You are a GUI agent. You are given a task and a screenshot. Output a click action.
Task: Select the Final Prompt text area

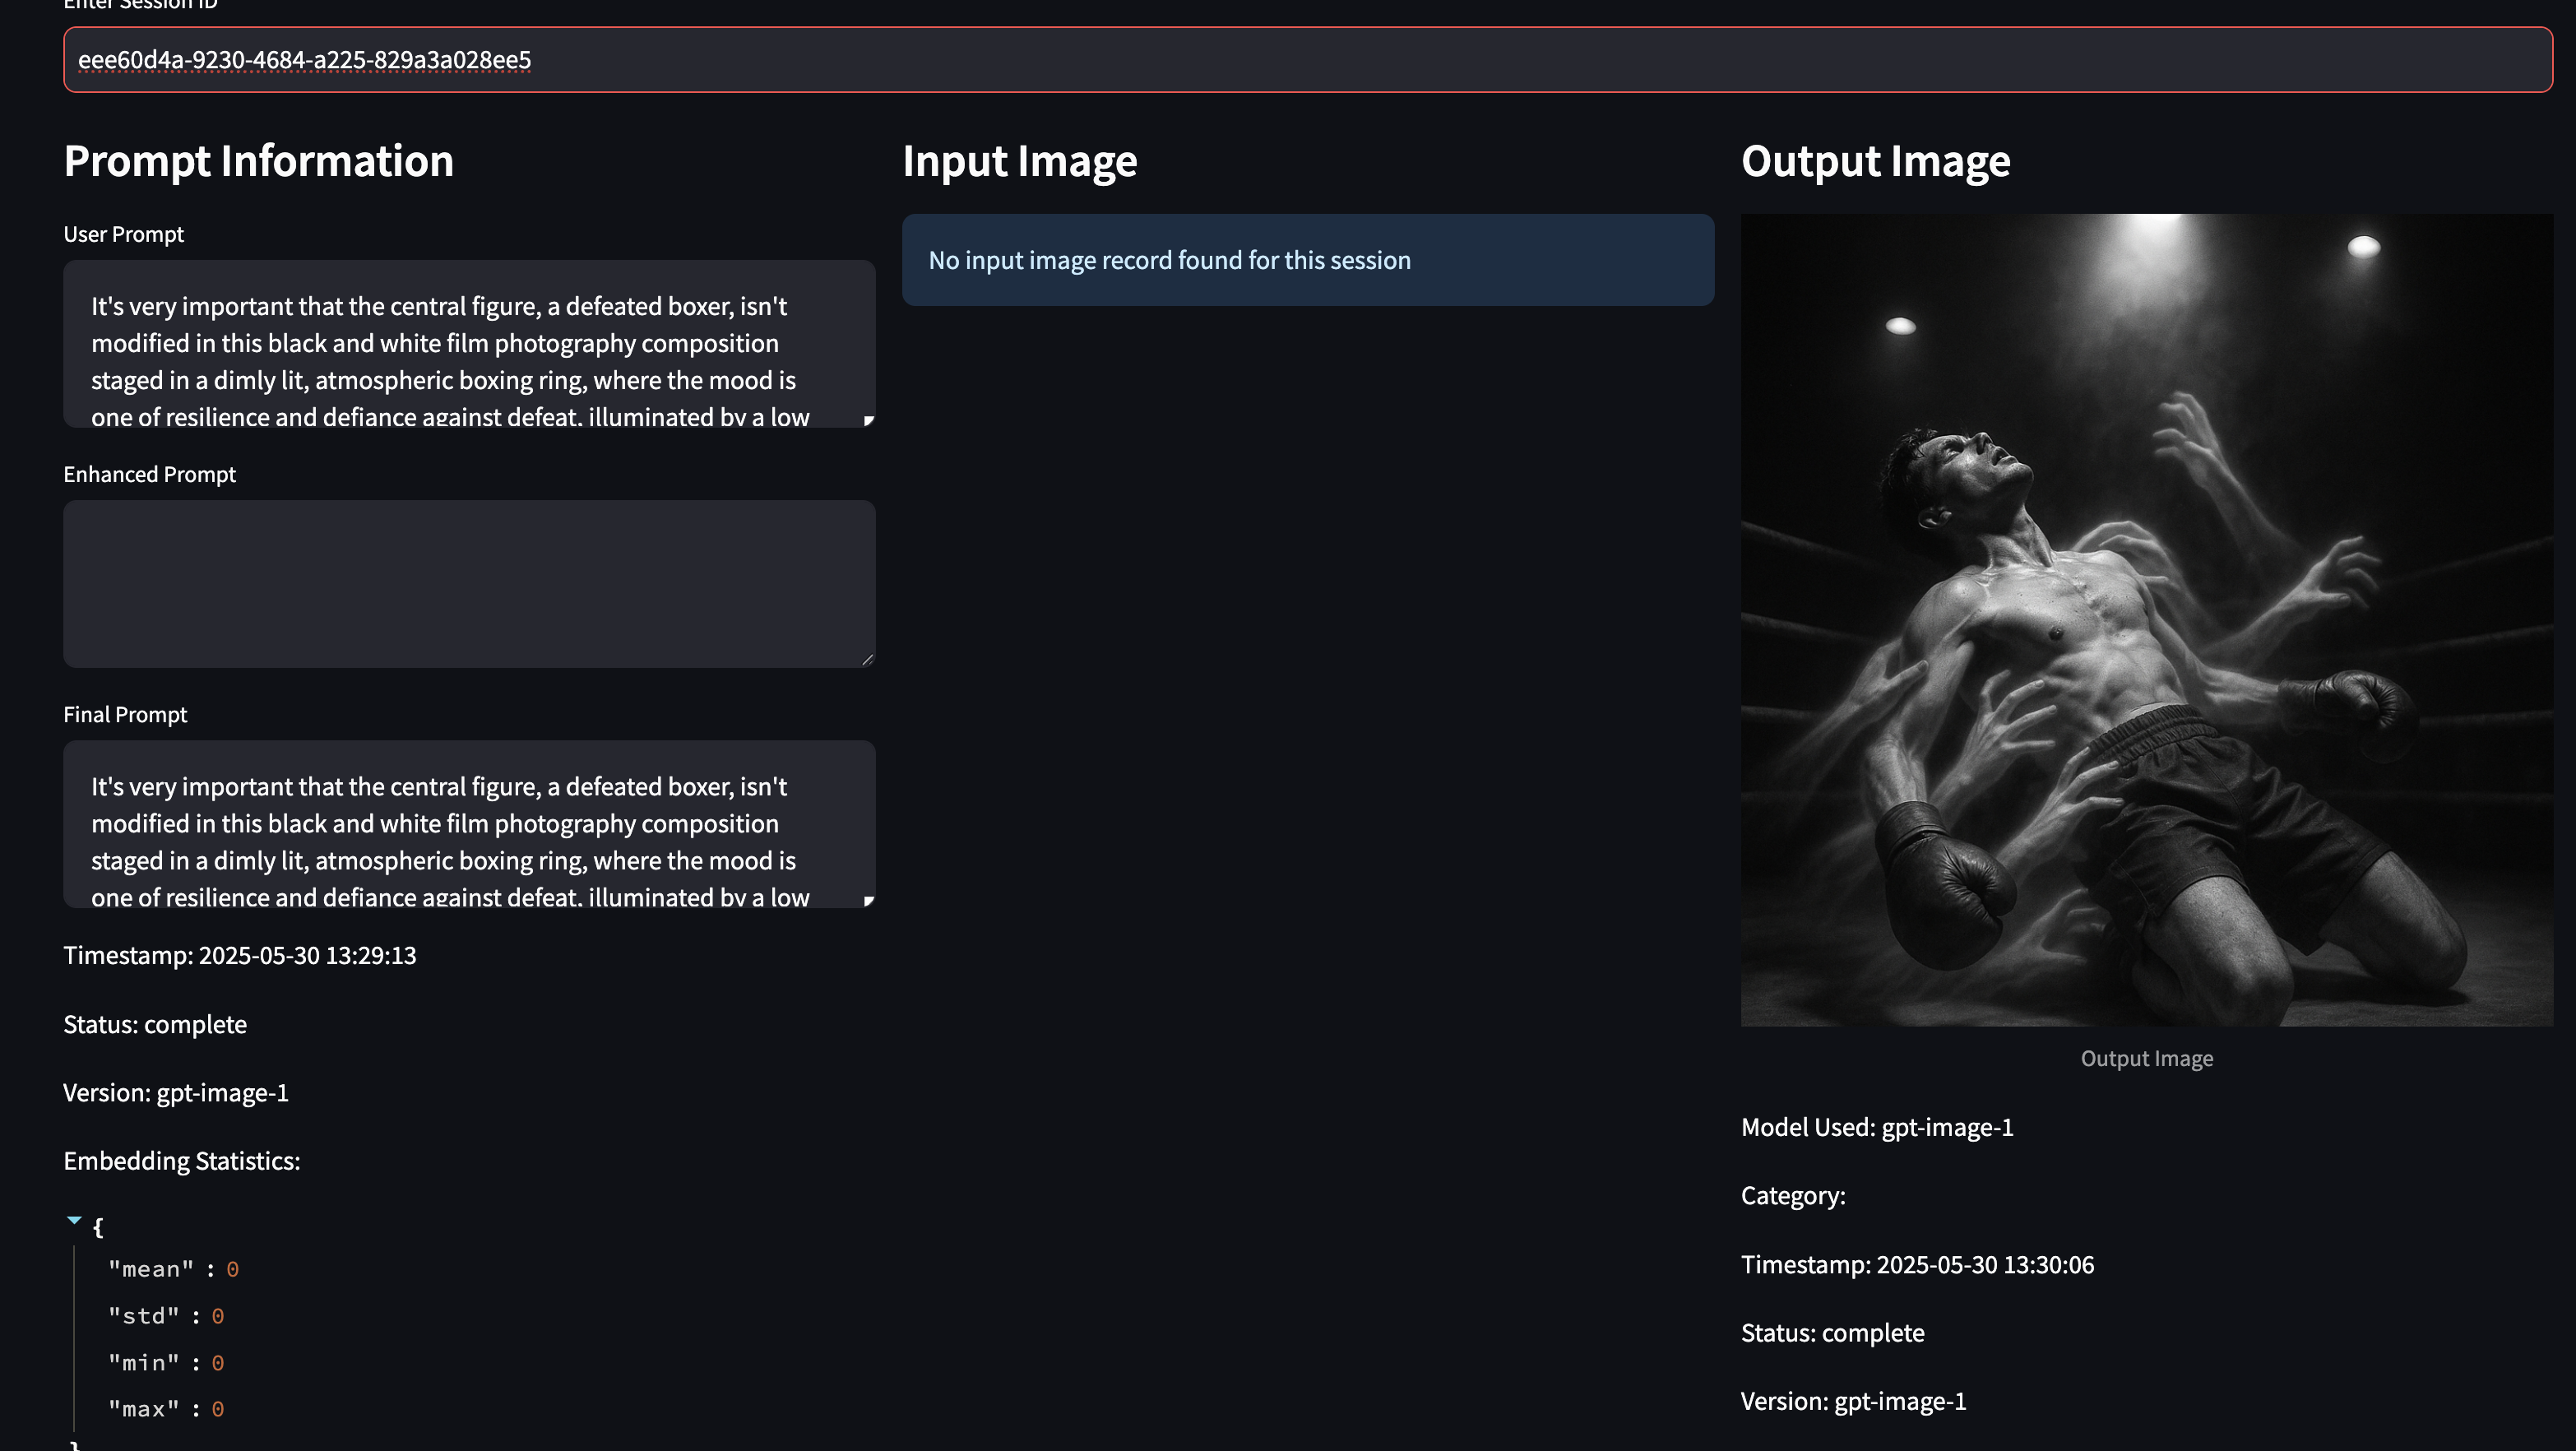[x=468, y=825]
